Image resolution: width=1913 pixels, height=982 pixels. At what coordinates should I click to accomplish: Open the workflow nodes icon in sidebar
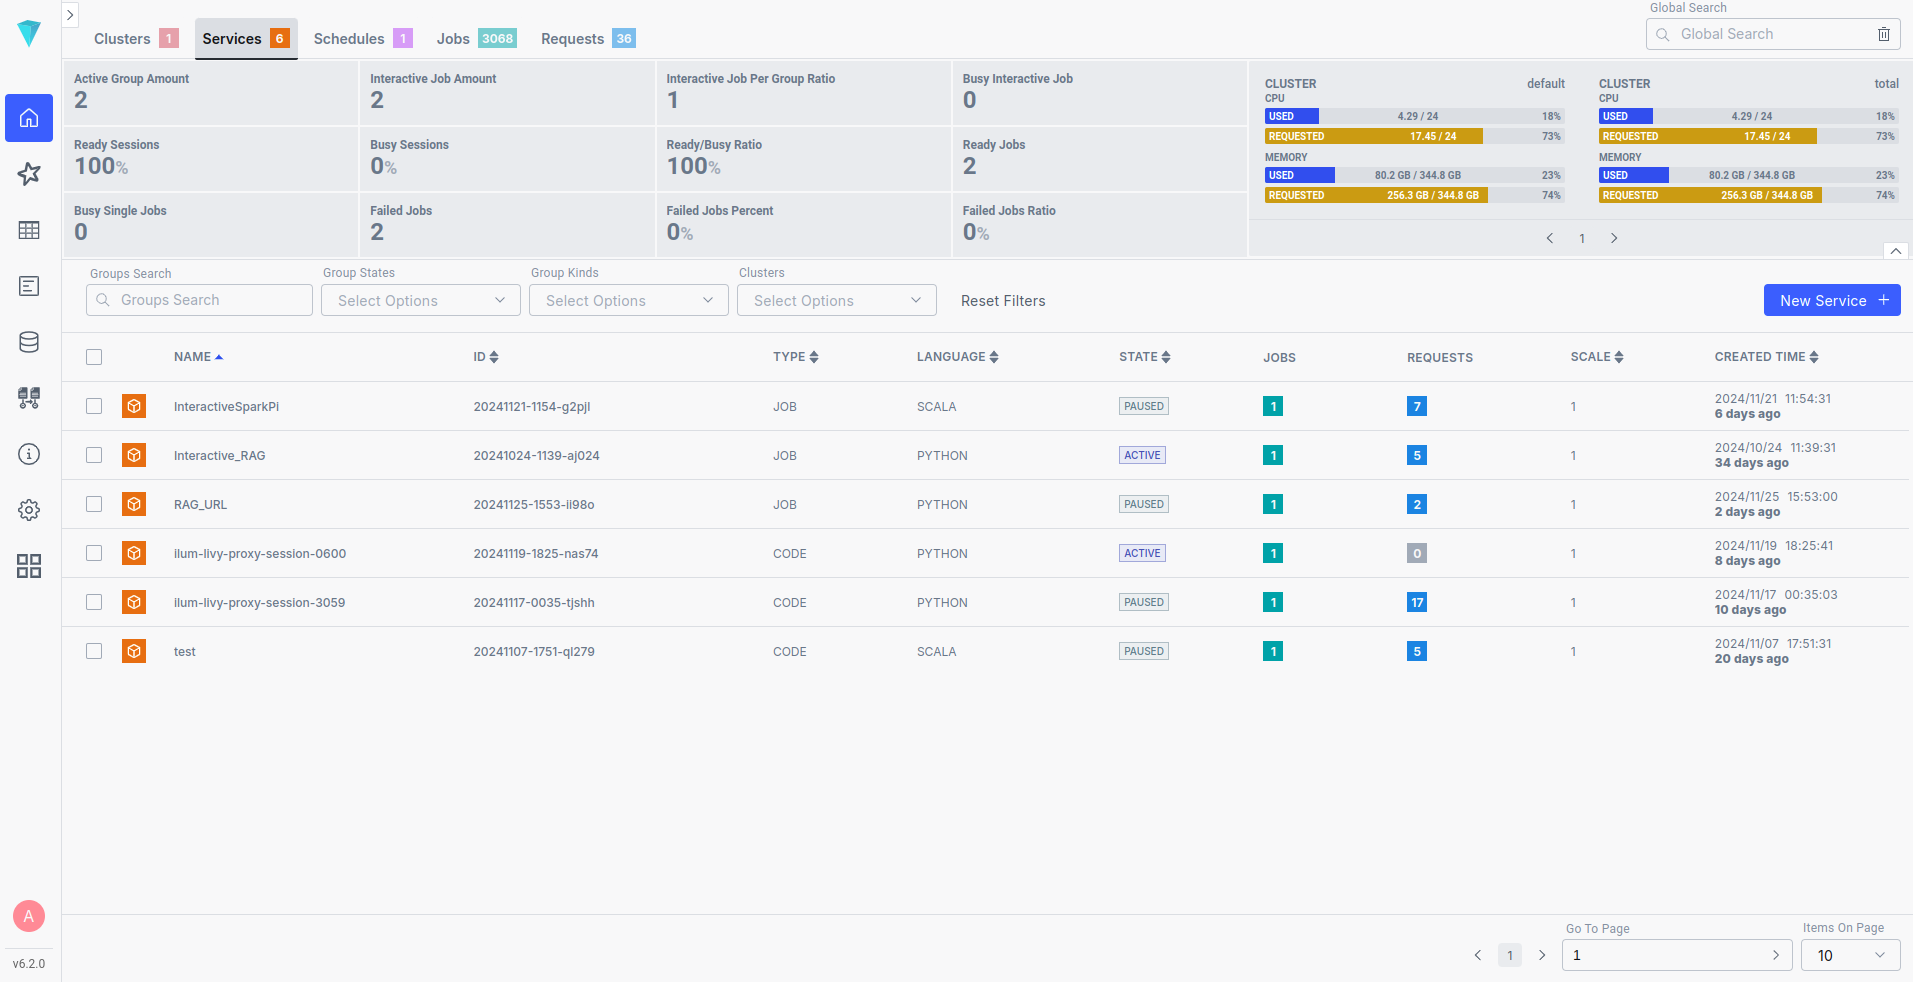(29, 398)
